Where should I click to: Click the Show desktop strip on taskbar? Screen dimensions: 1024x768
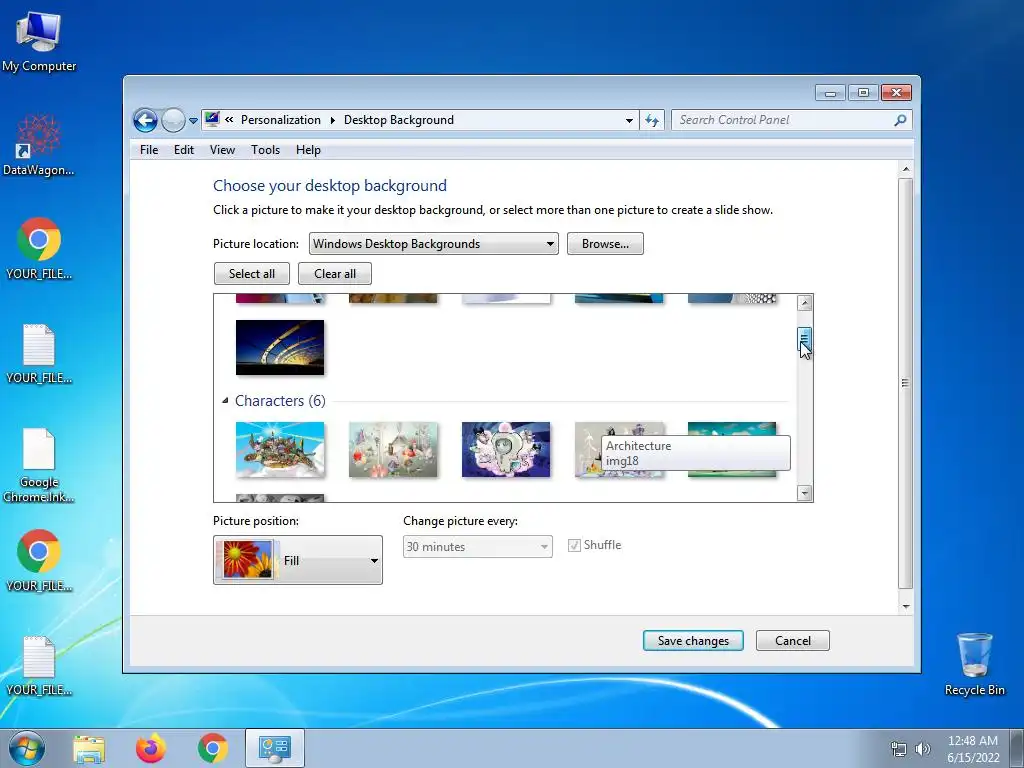(x=1017, y=748)
